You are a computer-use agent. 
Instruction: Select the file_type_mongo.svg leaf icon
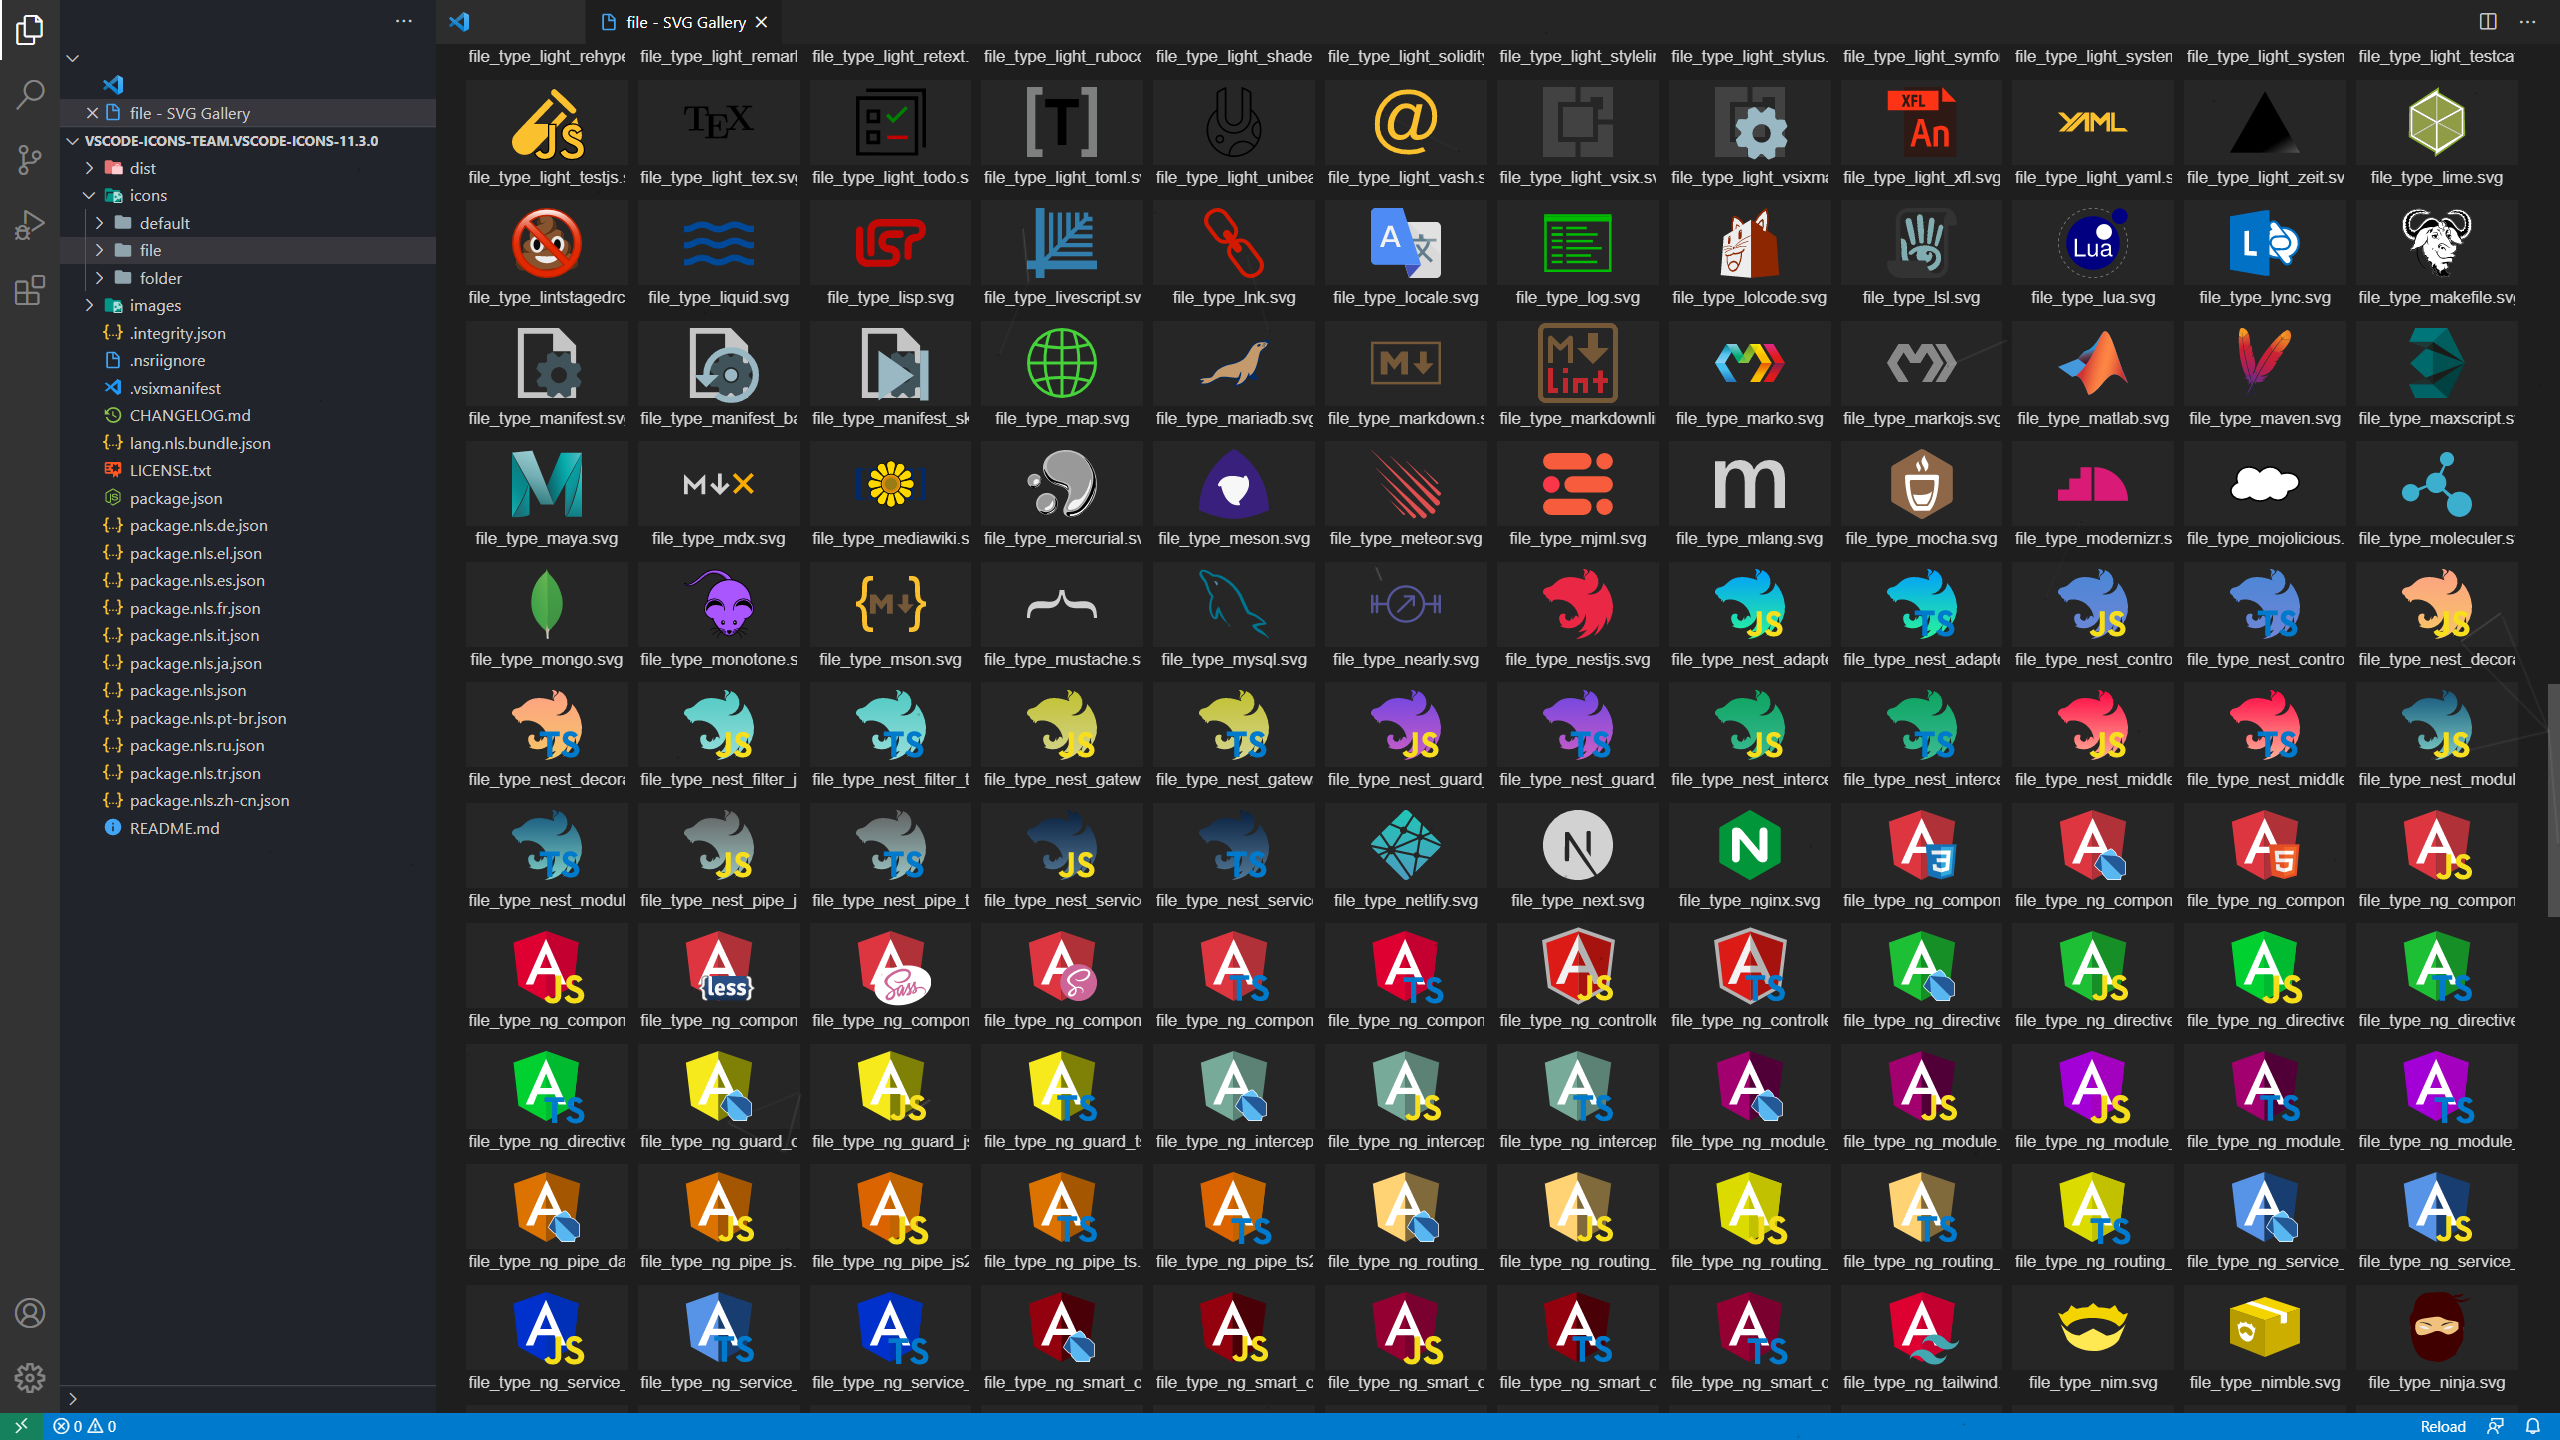546,604
